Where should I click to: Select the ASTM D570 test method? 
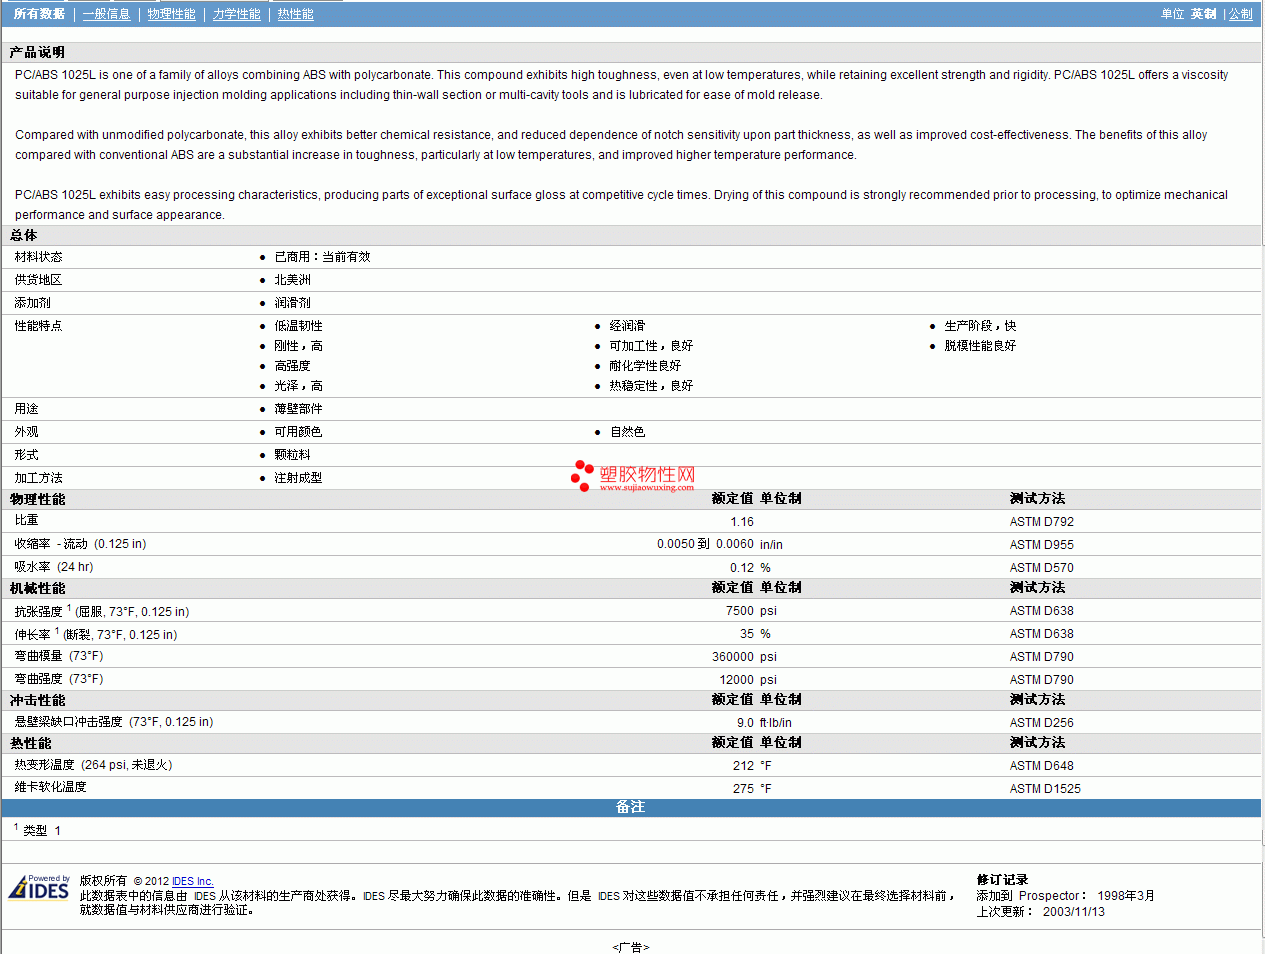pos(1041,568)
